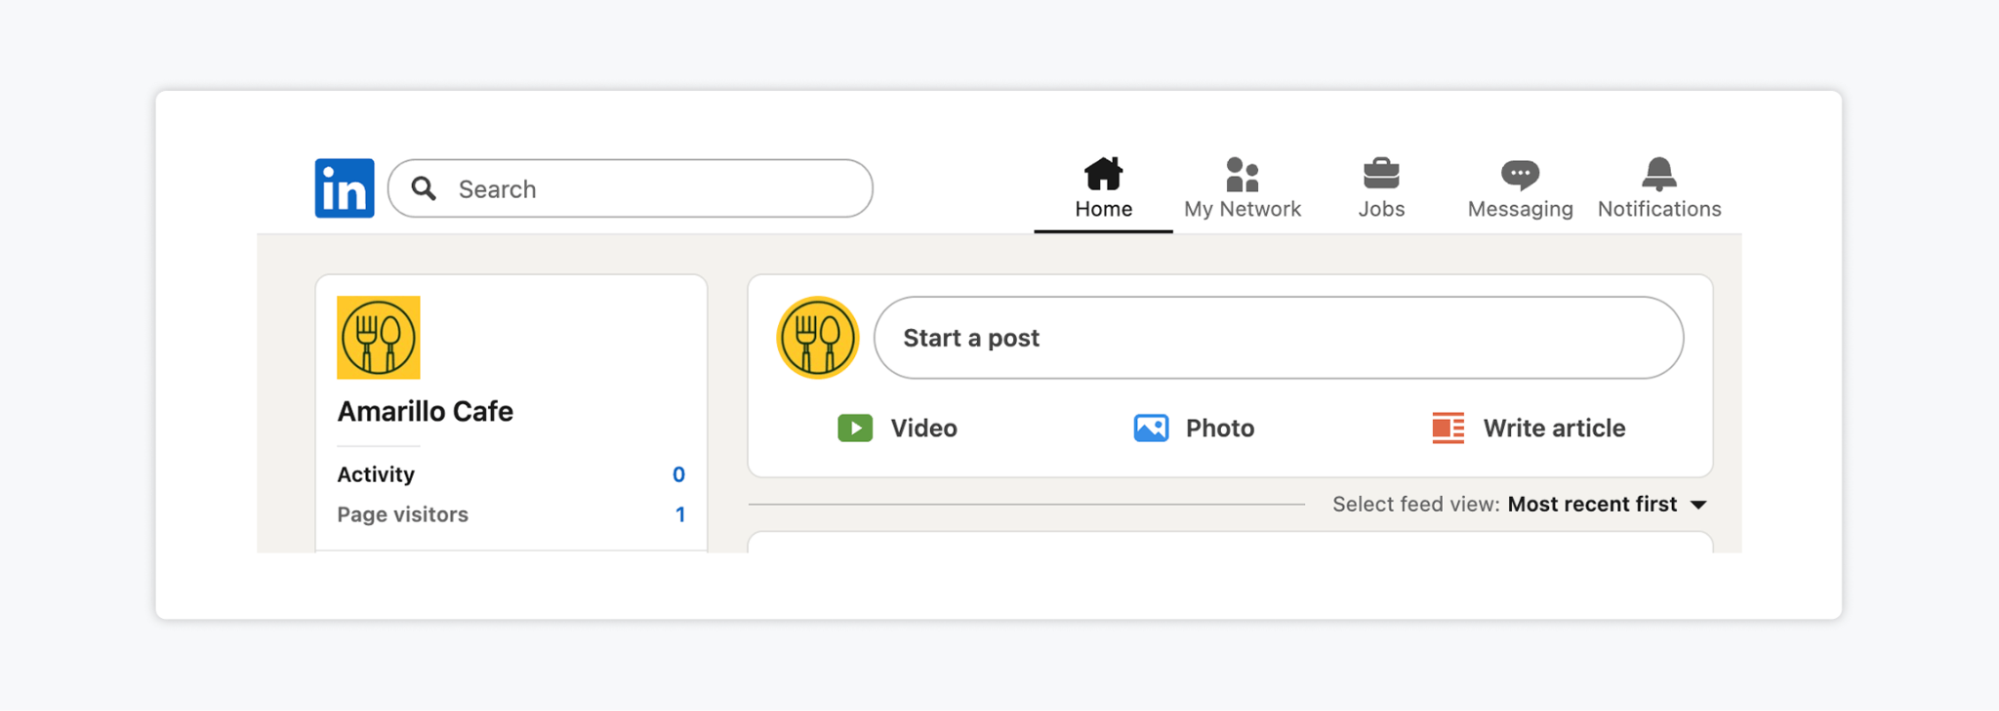The image size is (1999, 711).
Task: Open the Home house icon
Action: [x=1103, y=174]
